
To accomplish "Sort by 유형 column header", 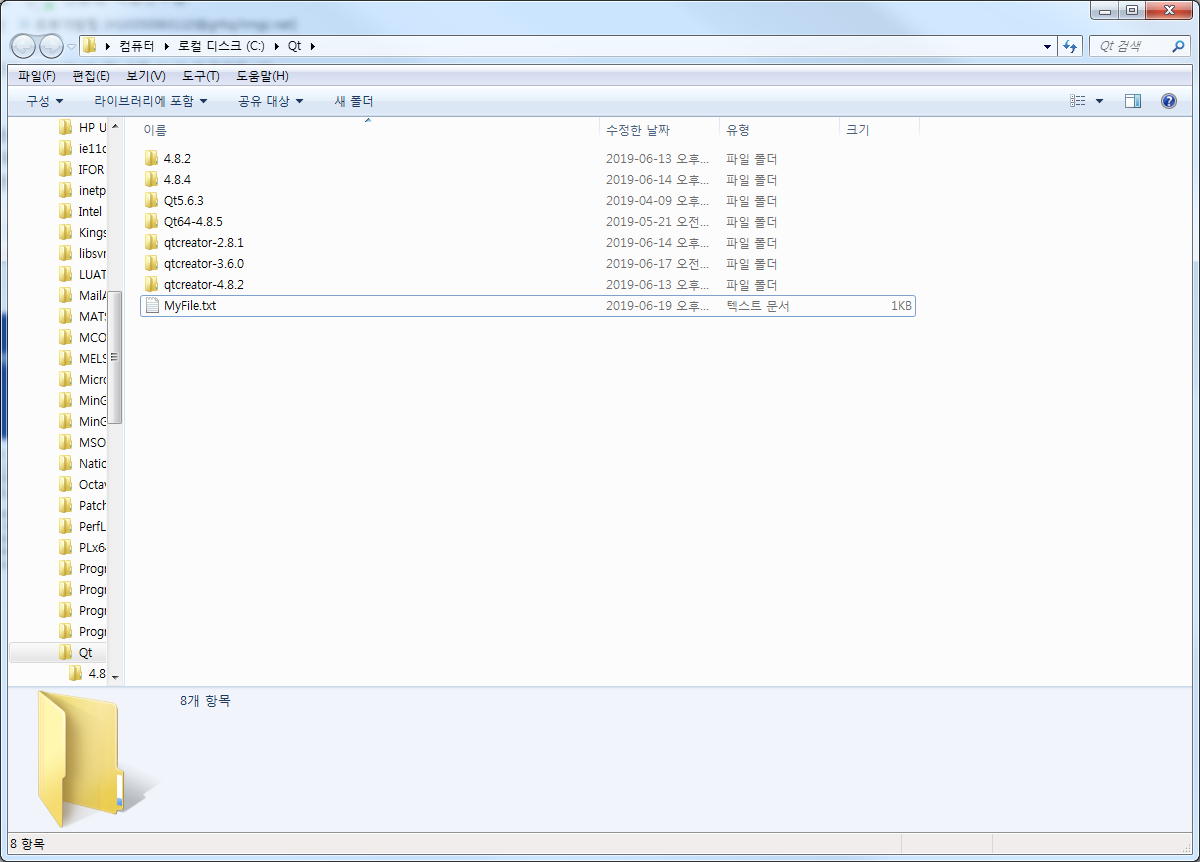I will [780, 130].
